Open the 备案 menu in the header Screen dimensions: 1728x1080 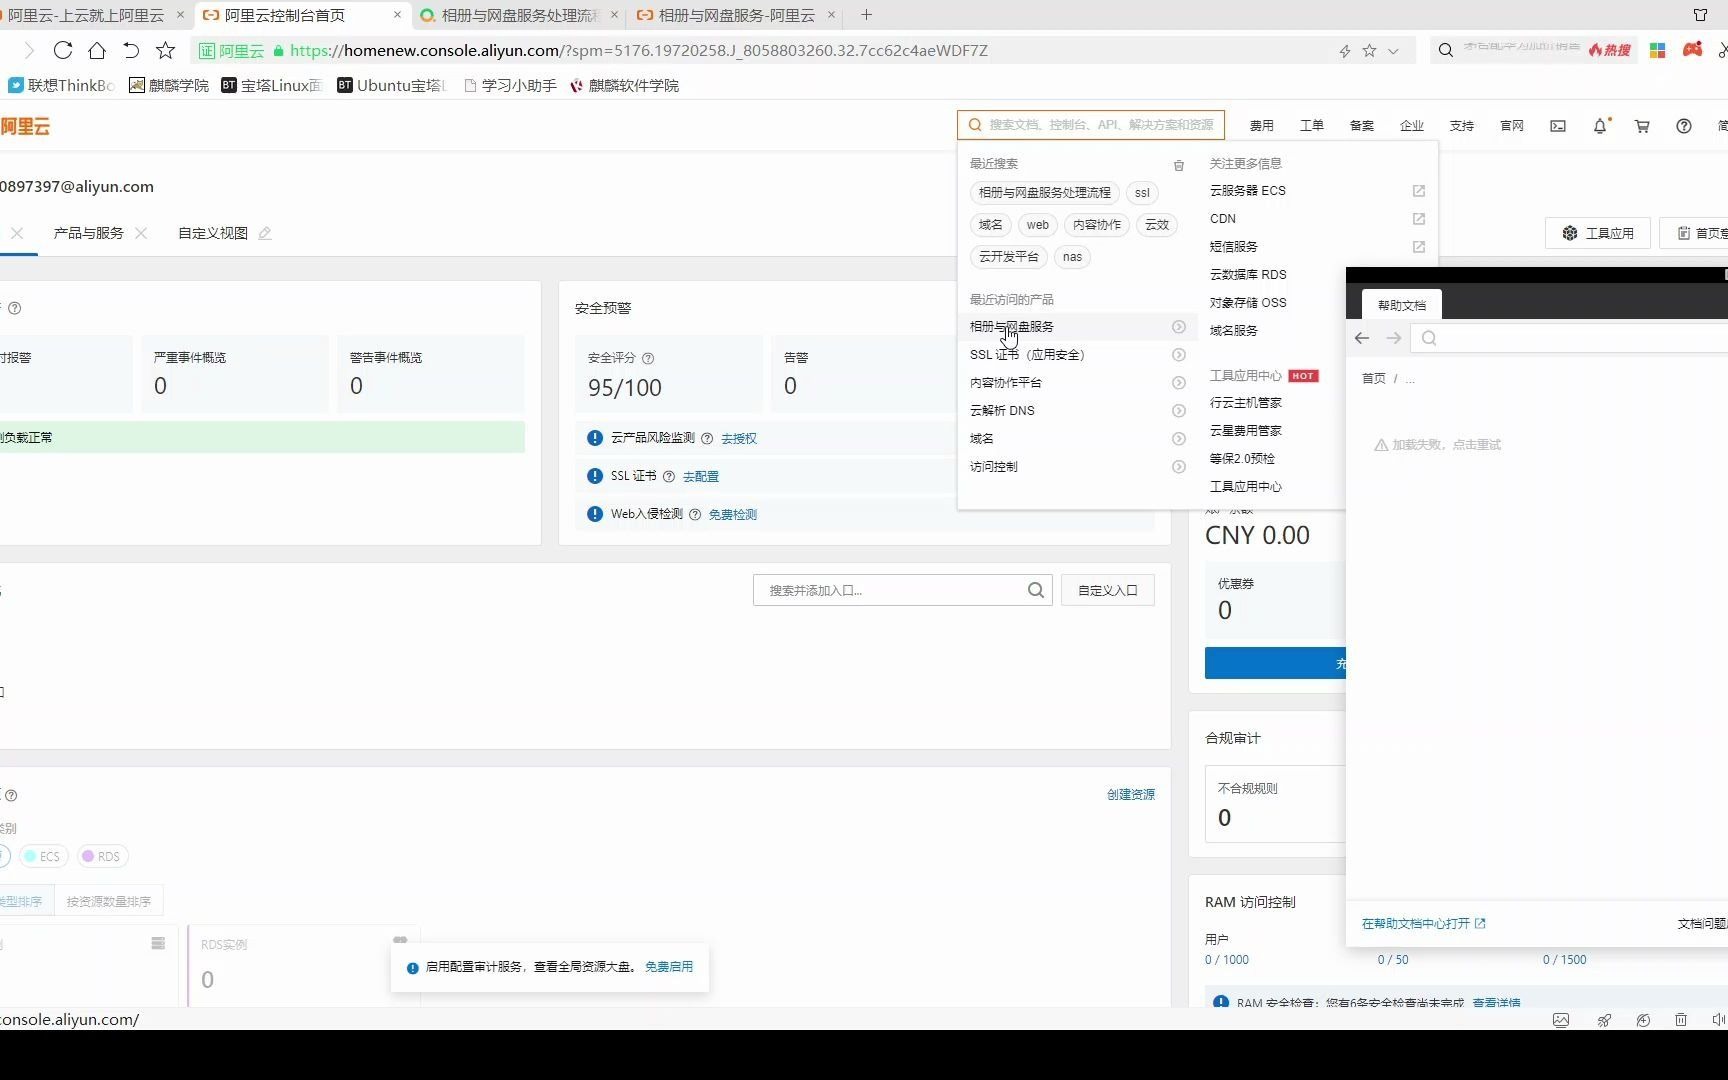1362,126
